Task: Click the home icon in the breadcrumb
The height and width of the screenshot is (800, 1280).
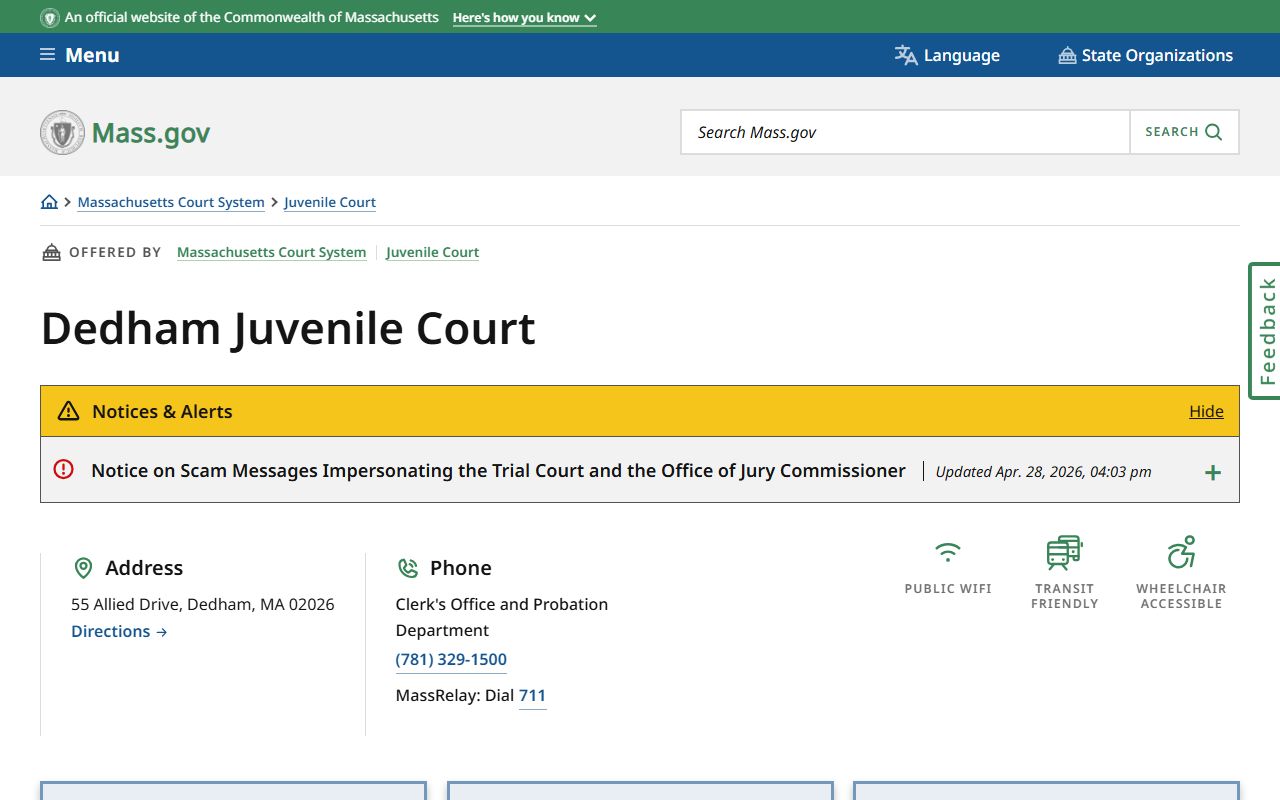Action: tap(49, 202)
